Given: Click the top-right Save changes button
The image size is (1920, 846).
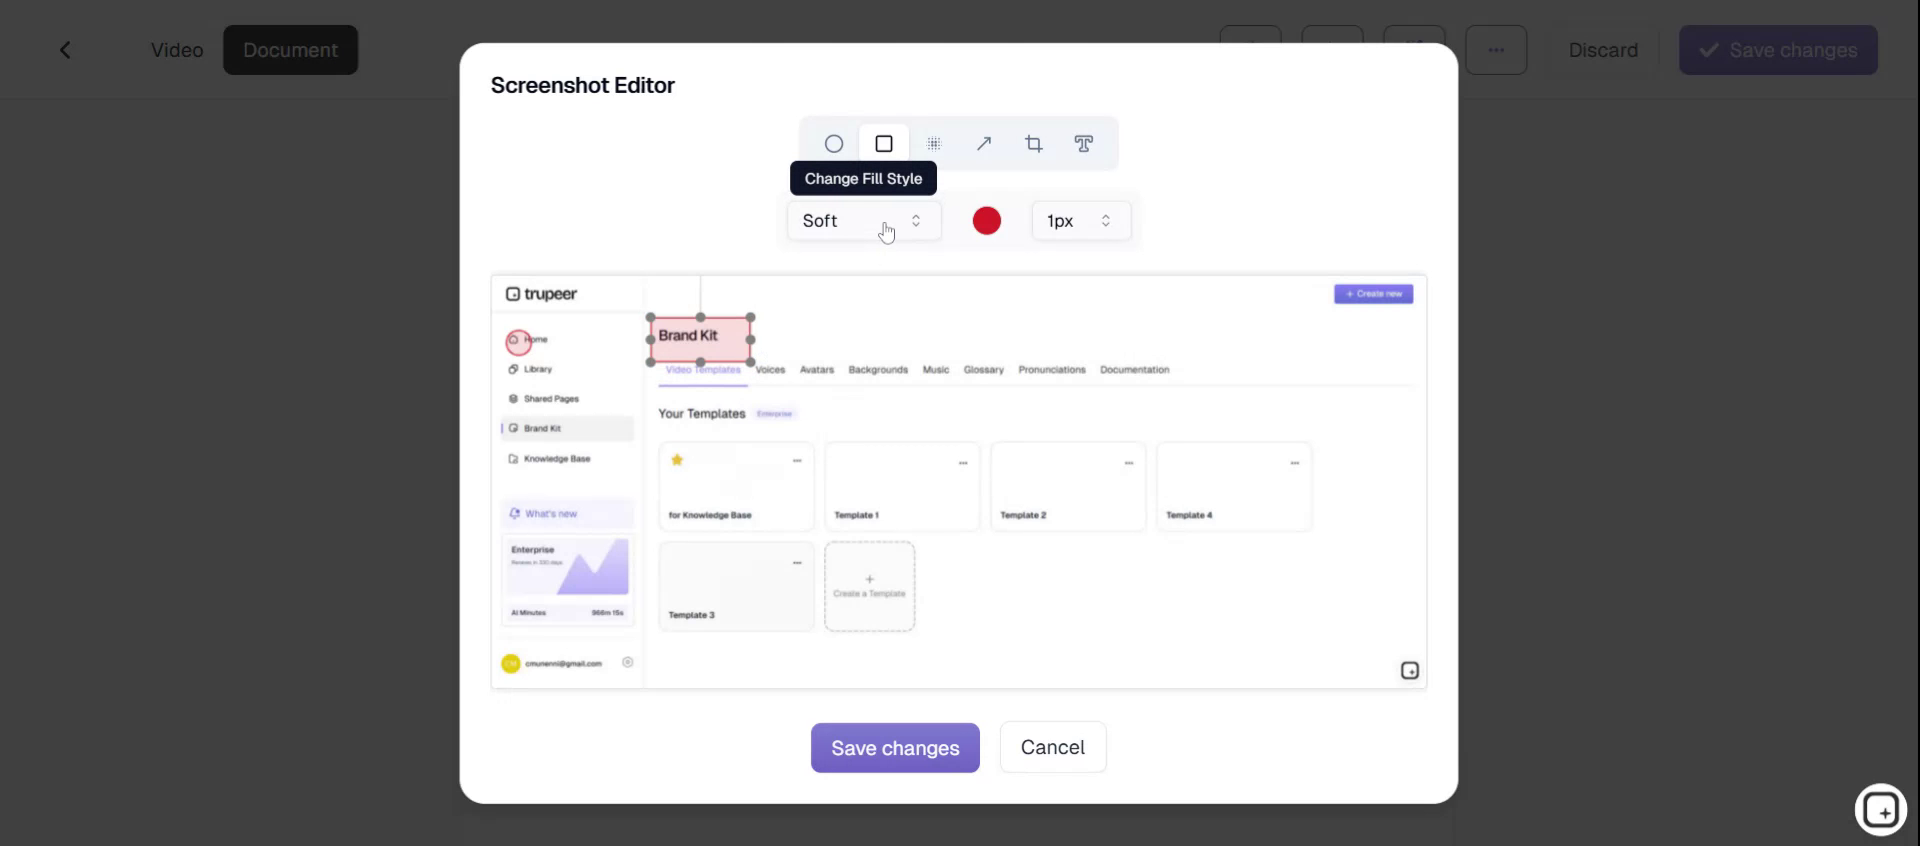Looking at the screenshot, I should point(1778,50).
